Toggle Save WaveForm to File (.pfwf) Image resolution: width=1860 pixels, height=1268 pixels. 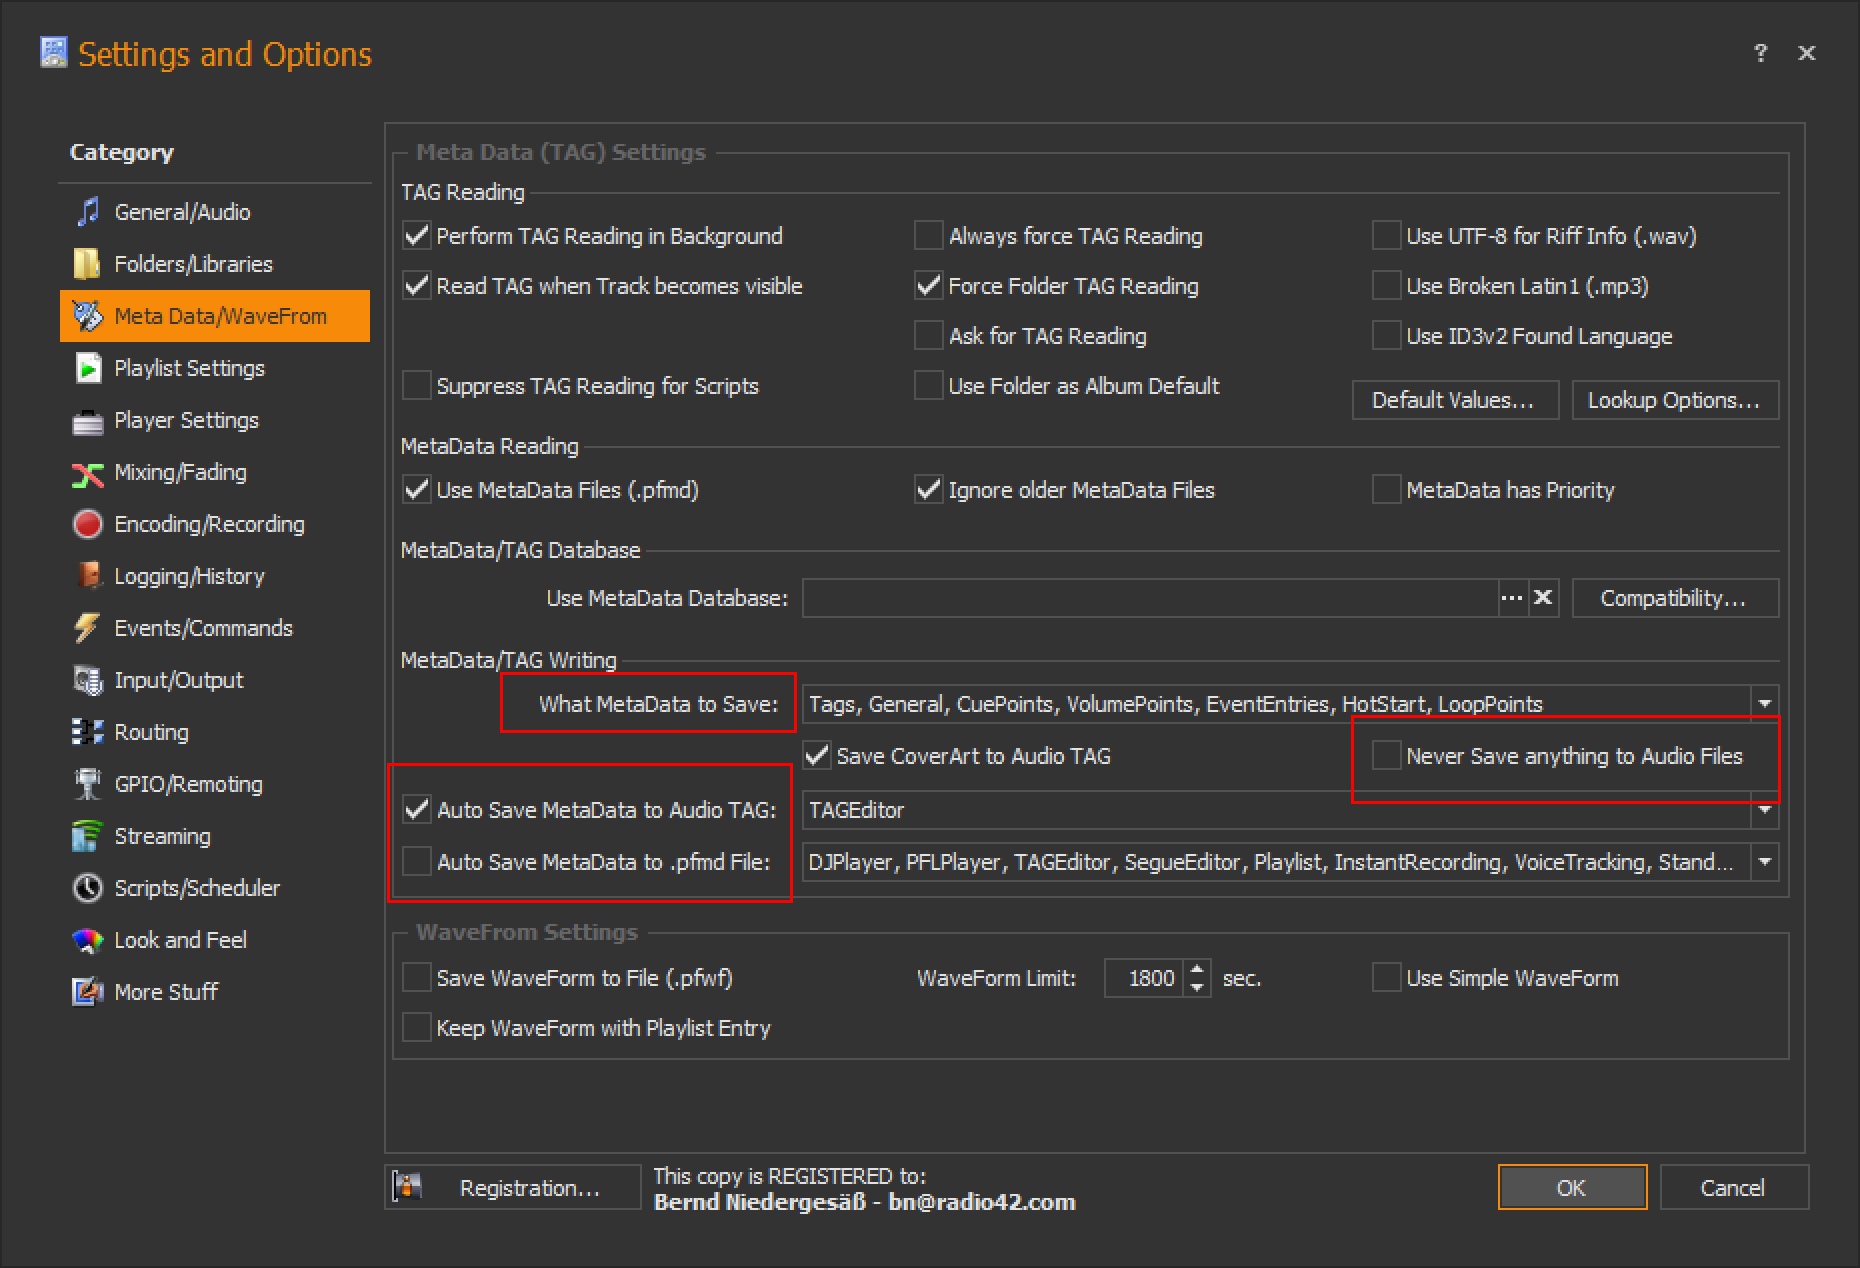click(x=416, y=978)
